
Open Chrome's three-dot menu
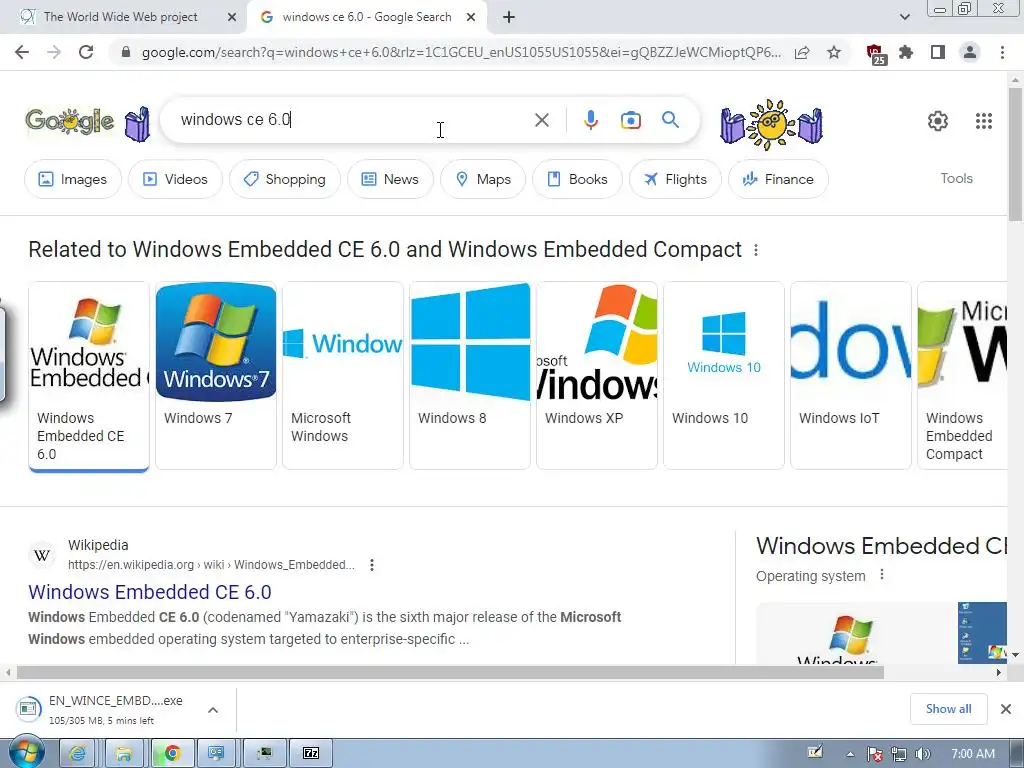tap(1002, 52)
